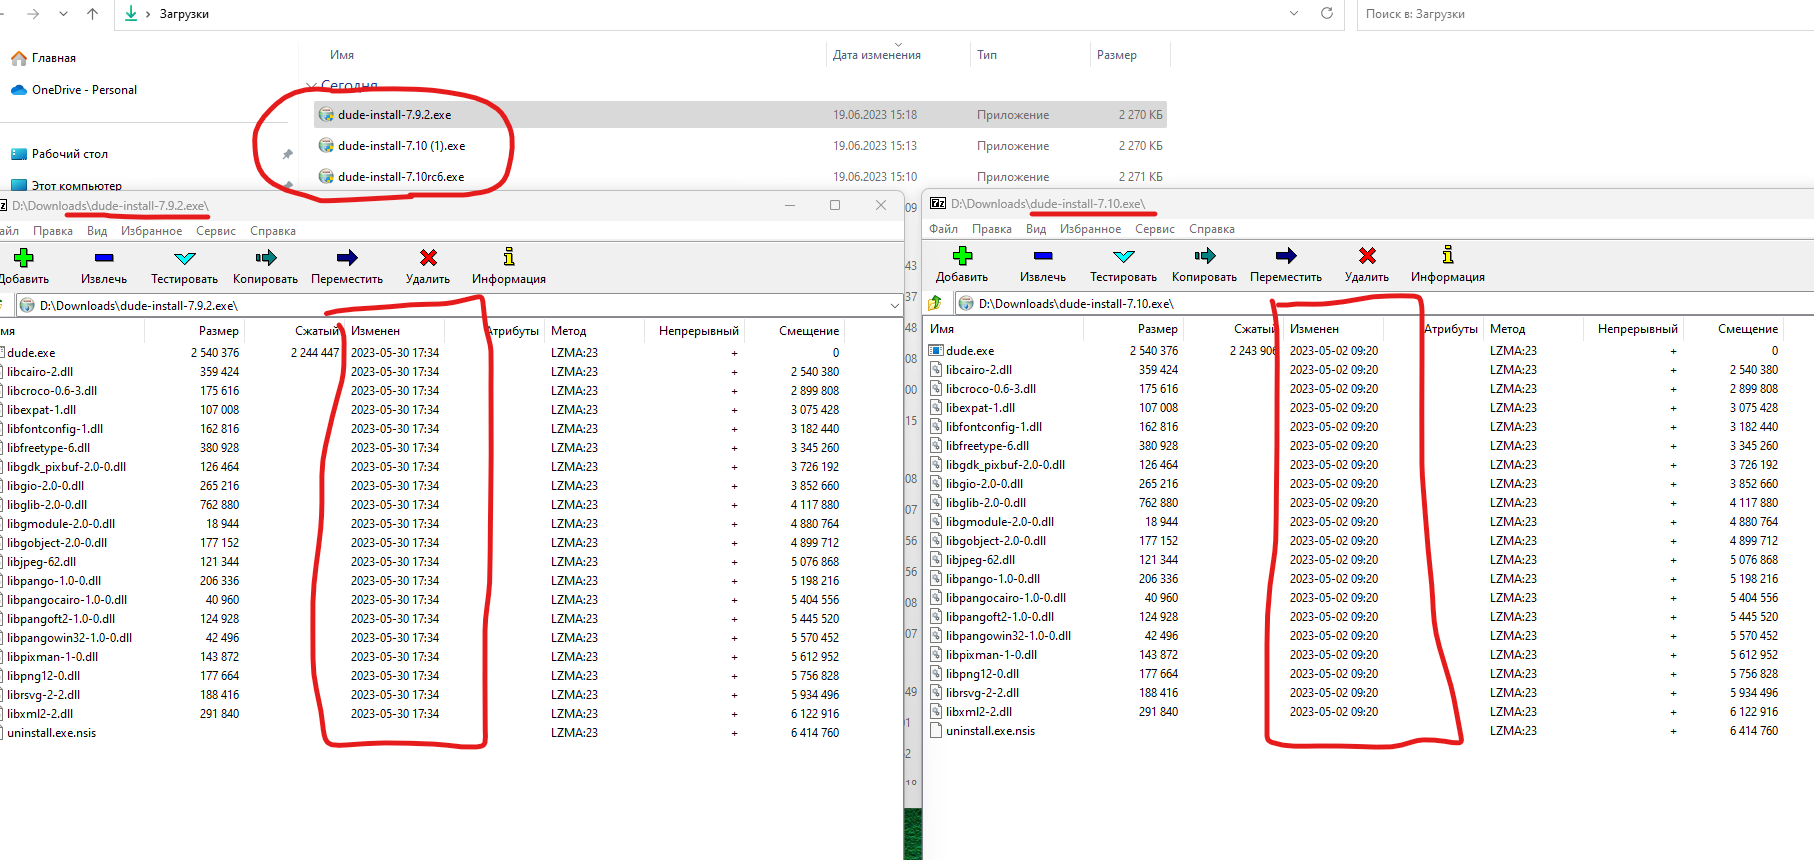Click the Поиск в: Загрузки search box
The image size is (1814, 860).
[1584, 14]
